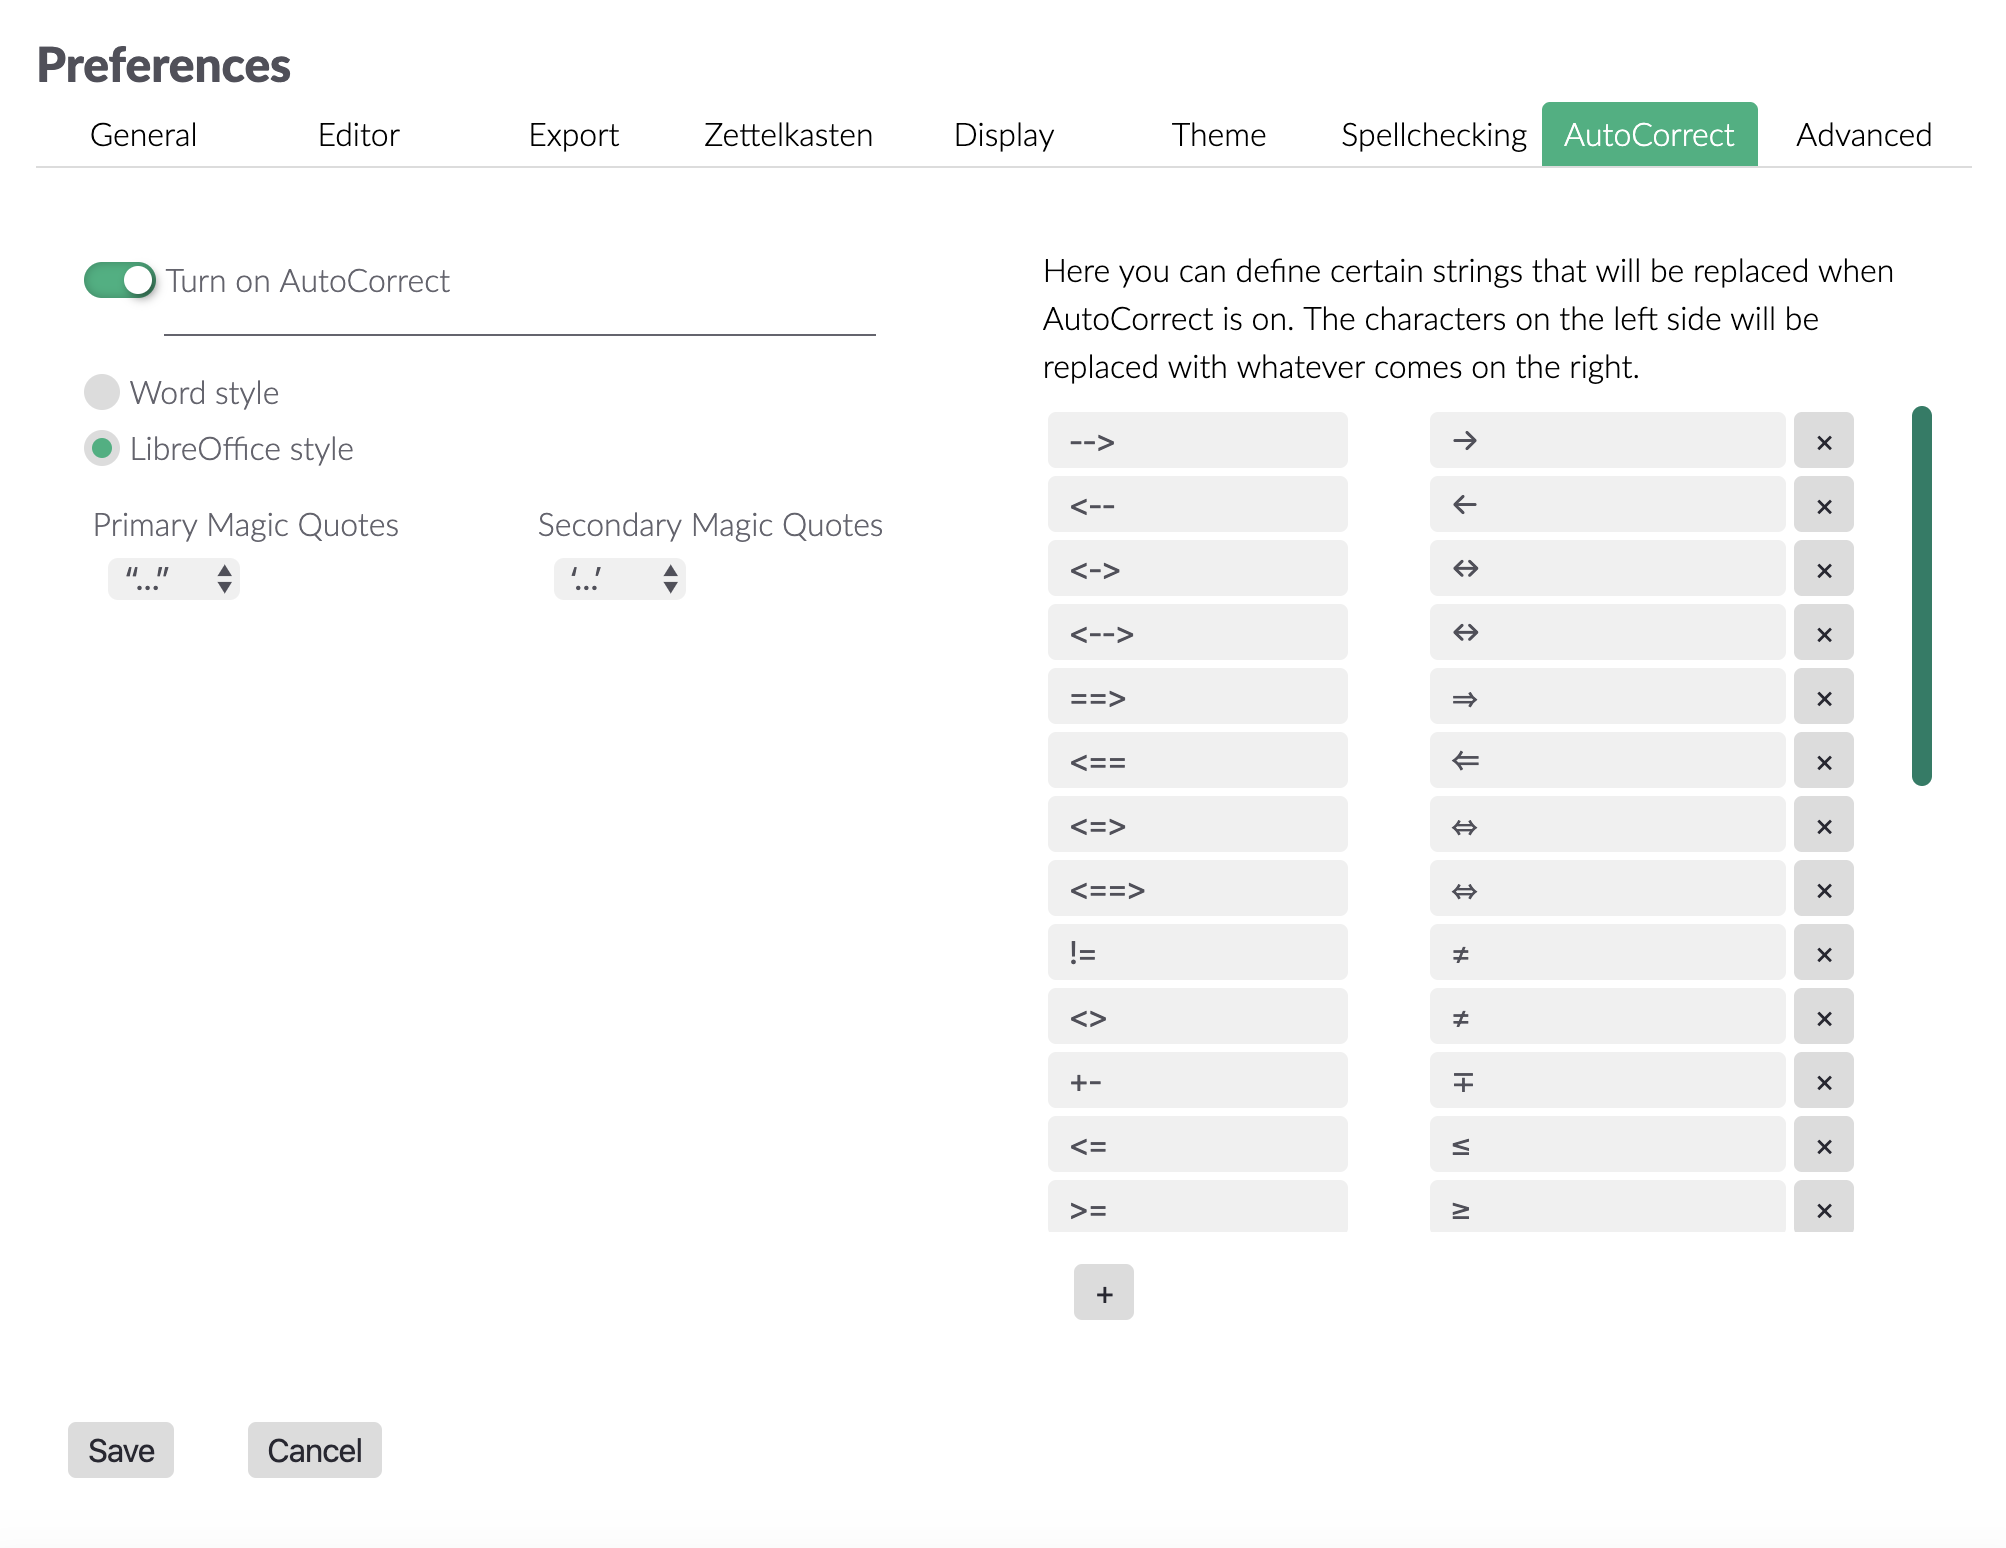Turn off AutoCorrect

click(118, 280)
